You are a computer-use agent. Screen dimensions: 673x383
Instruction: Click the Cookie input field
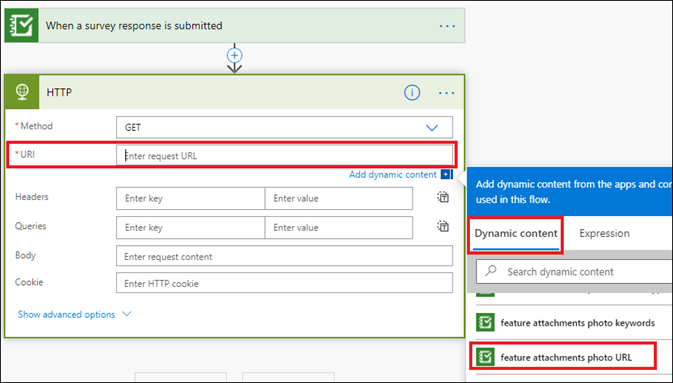284,283
